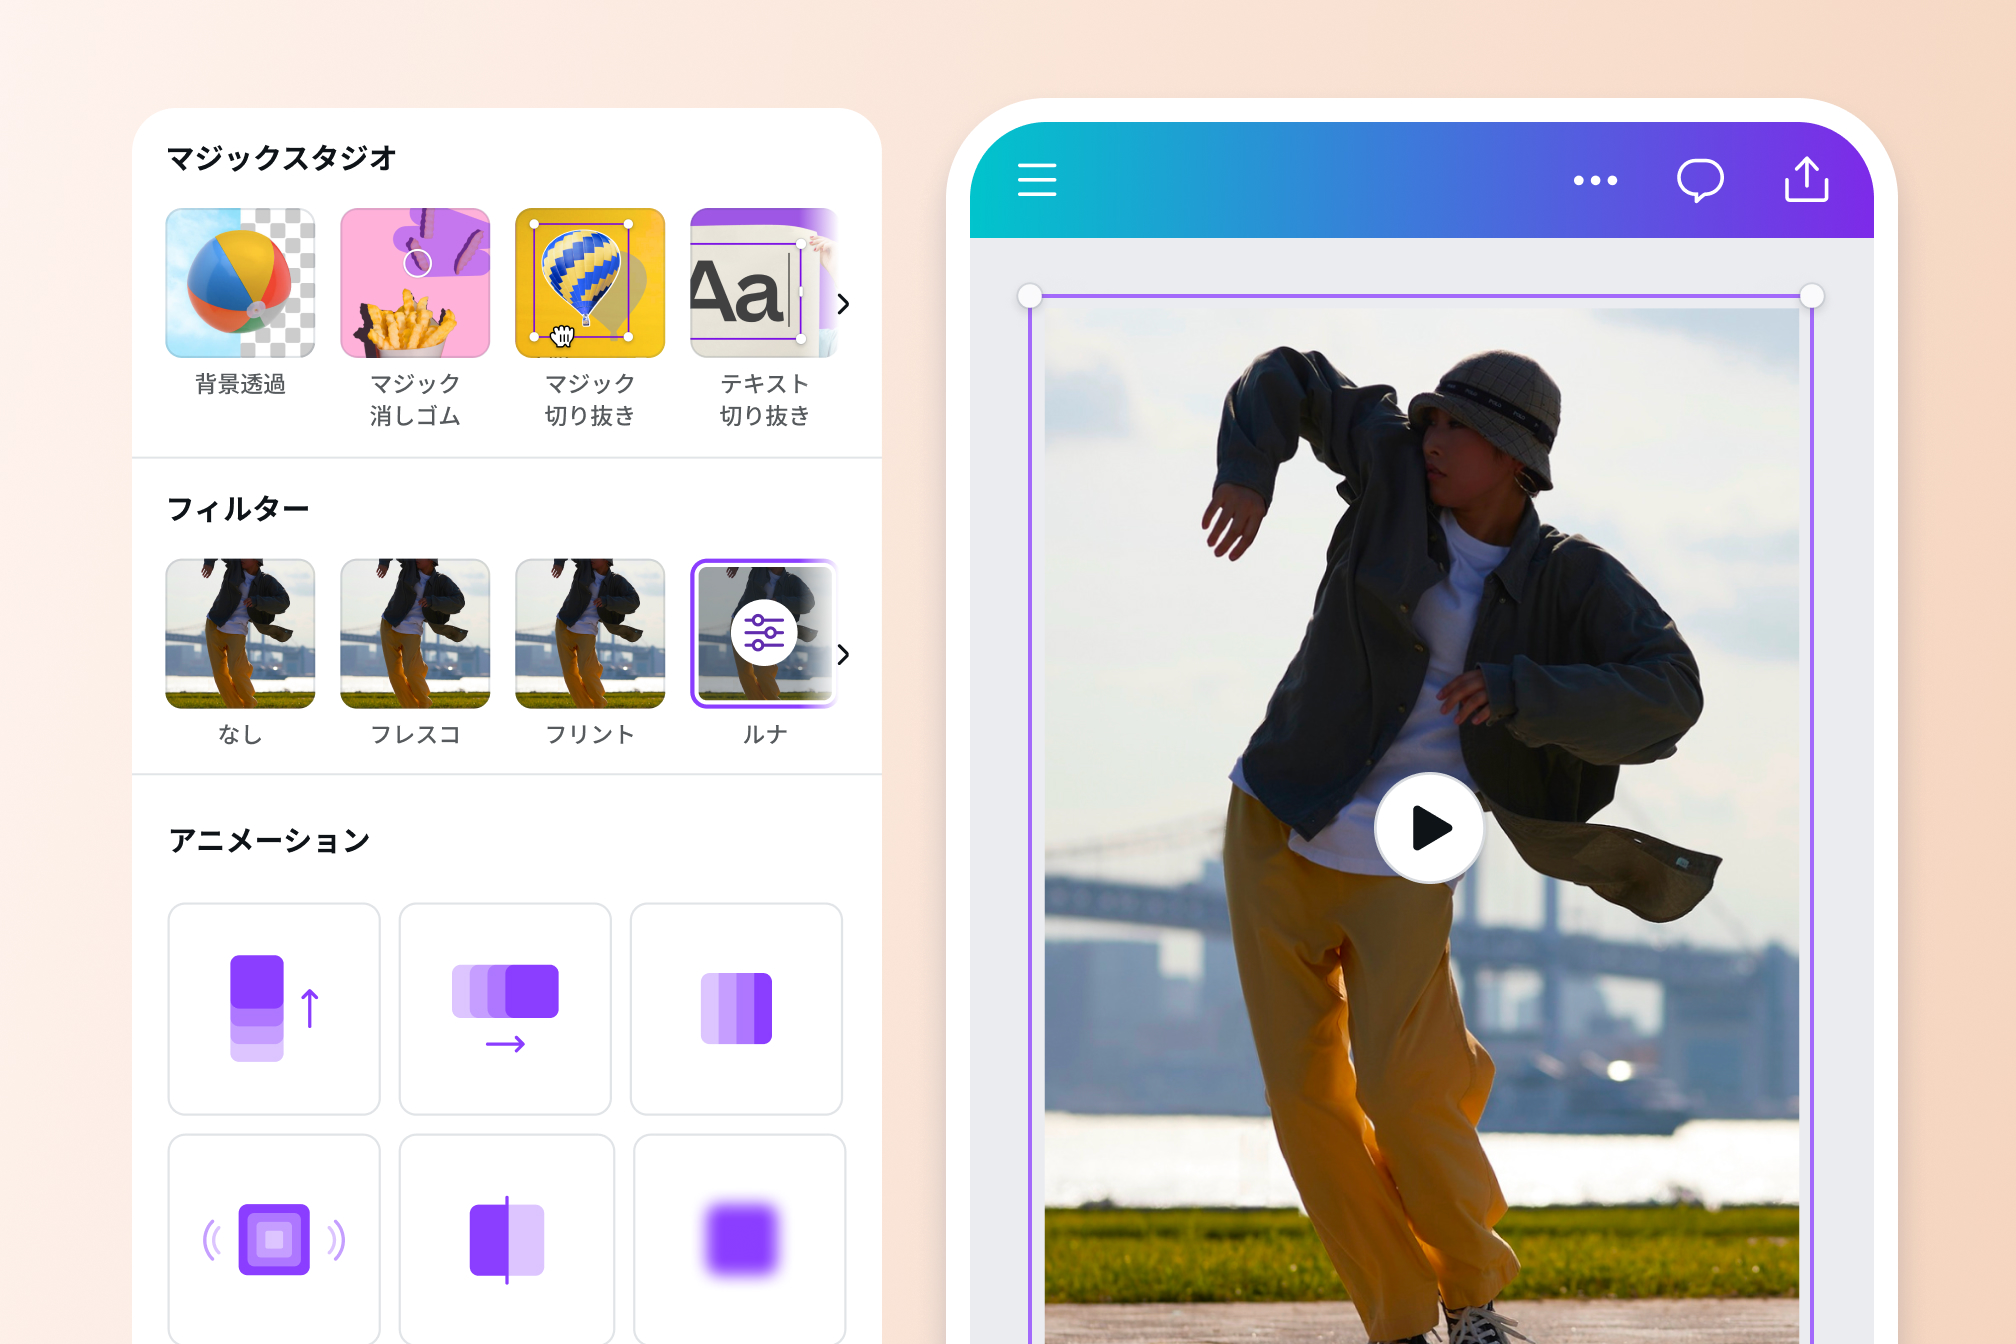
Task: Play the dancer video
Action: click(x=1430, y=828)
